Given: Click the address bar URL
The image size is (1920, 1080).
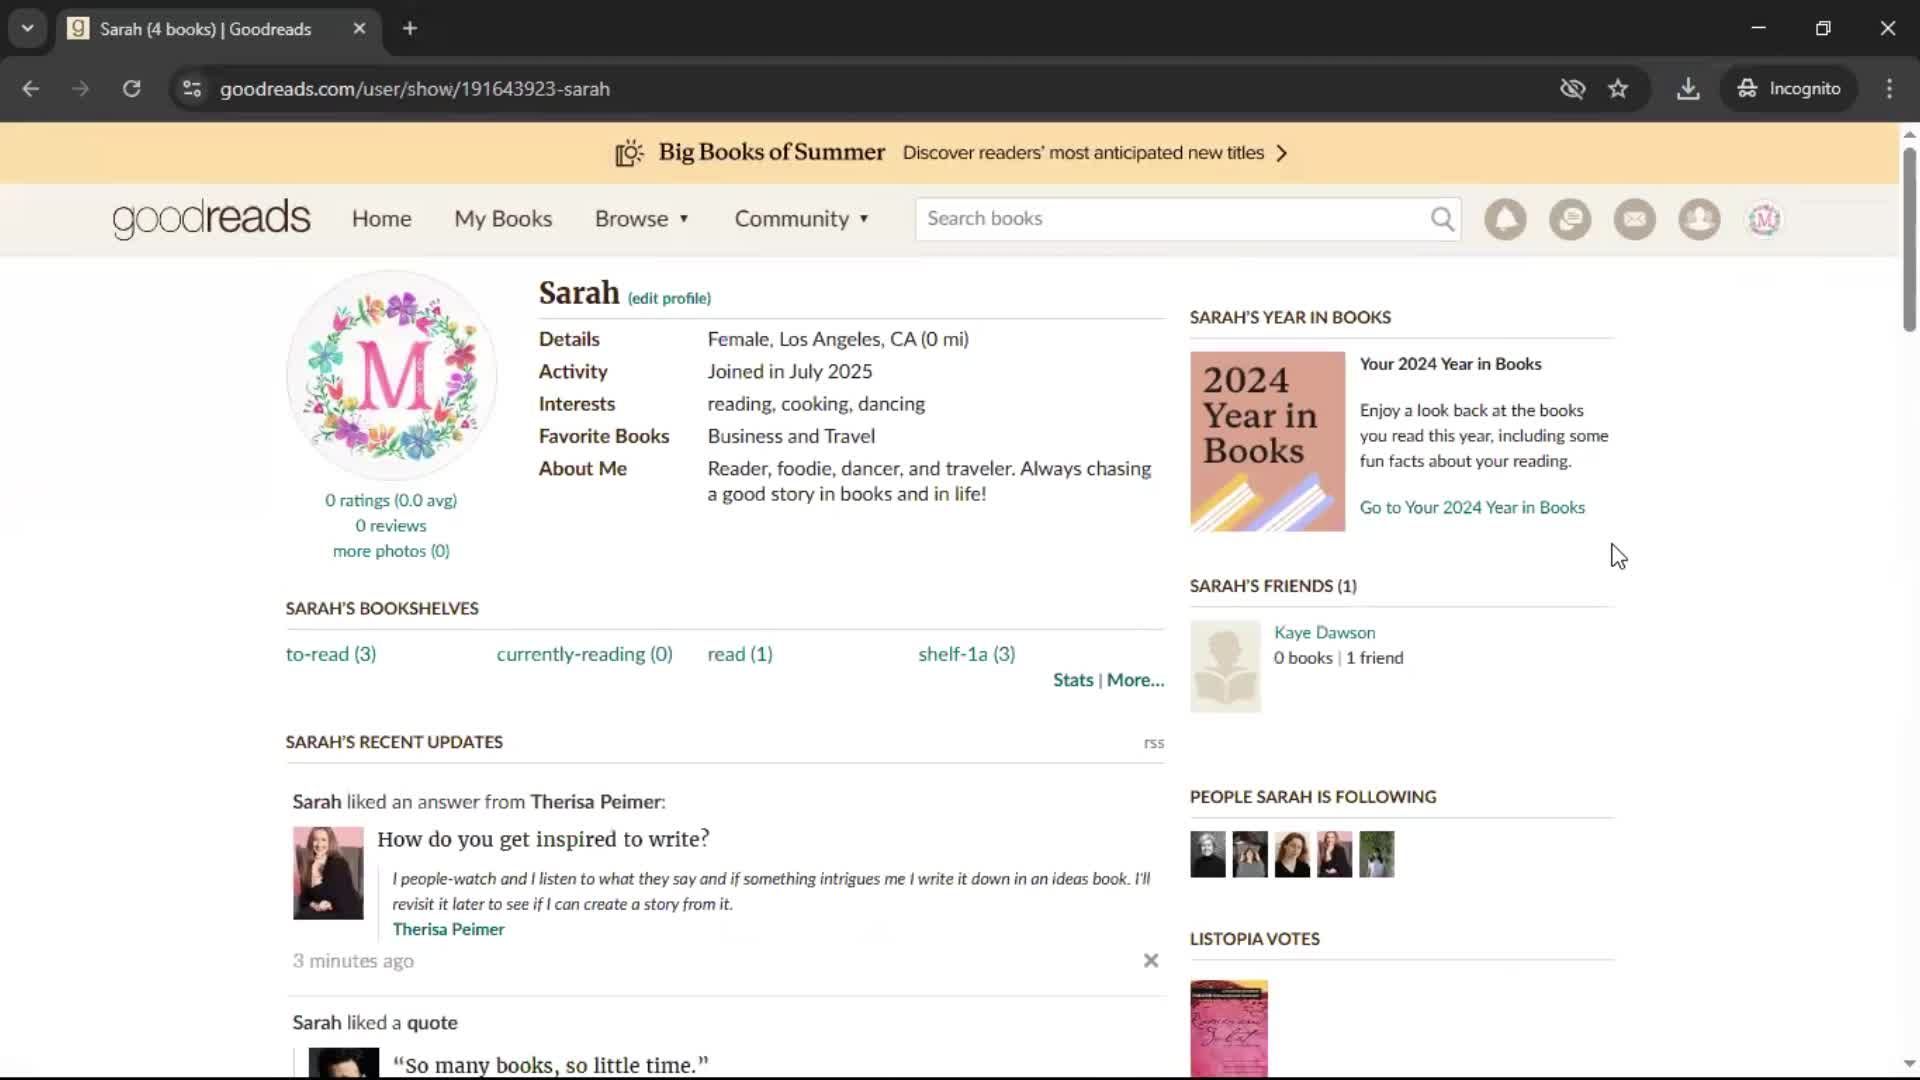Looking at the screenshot, I should pos(415,89).
